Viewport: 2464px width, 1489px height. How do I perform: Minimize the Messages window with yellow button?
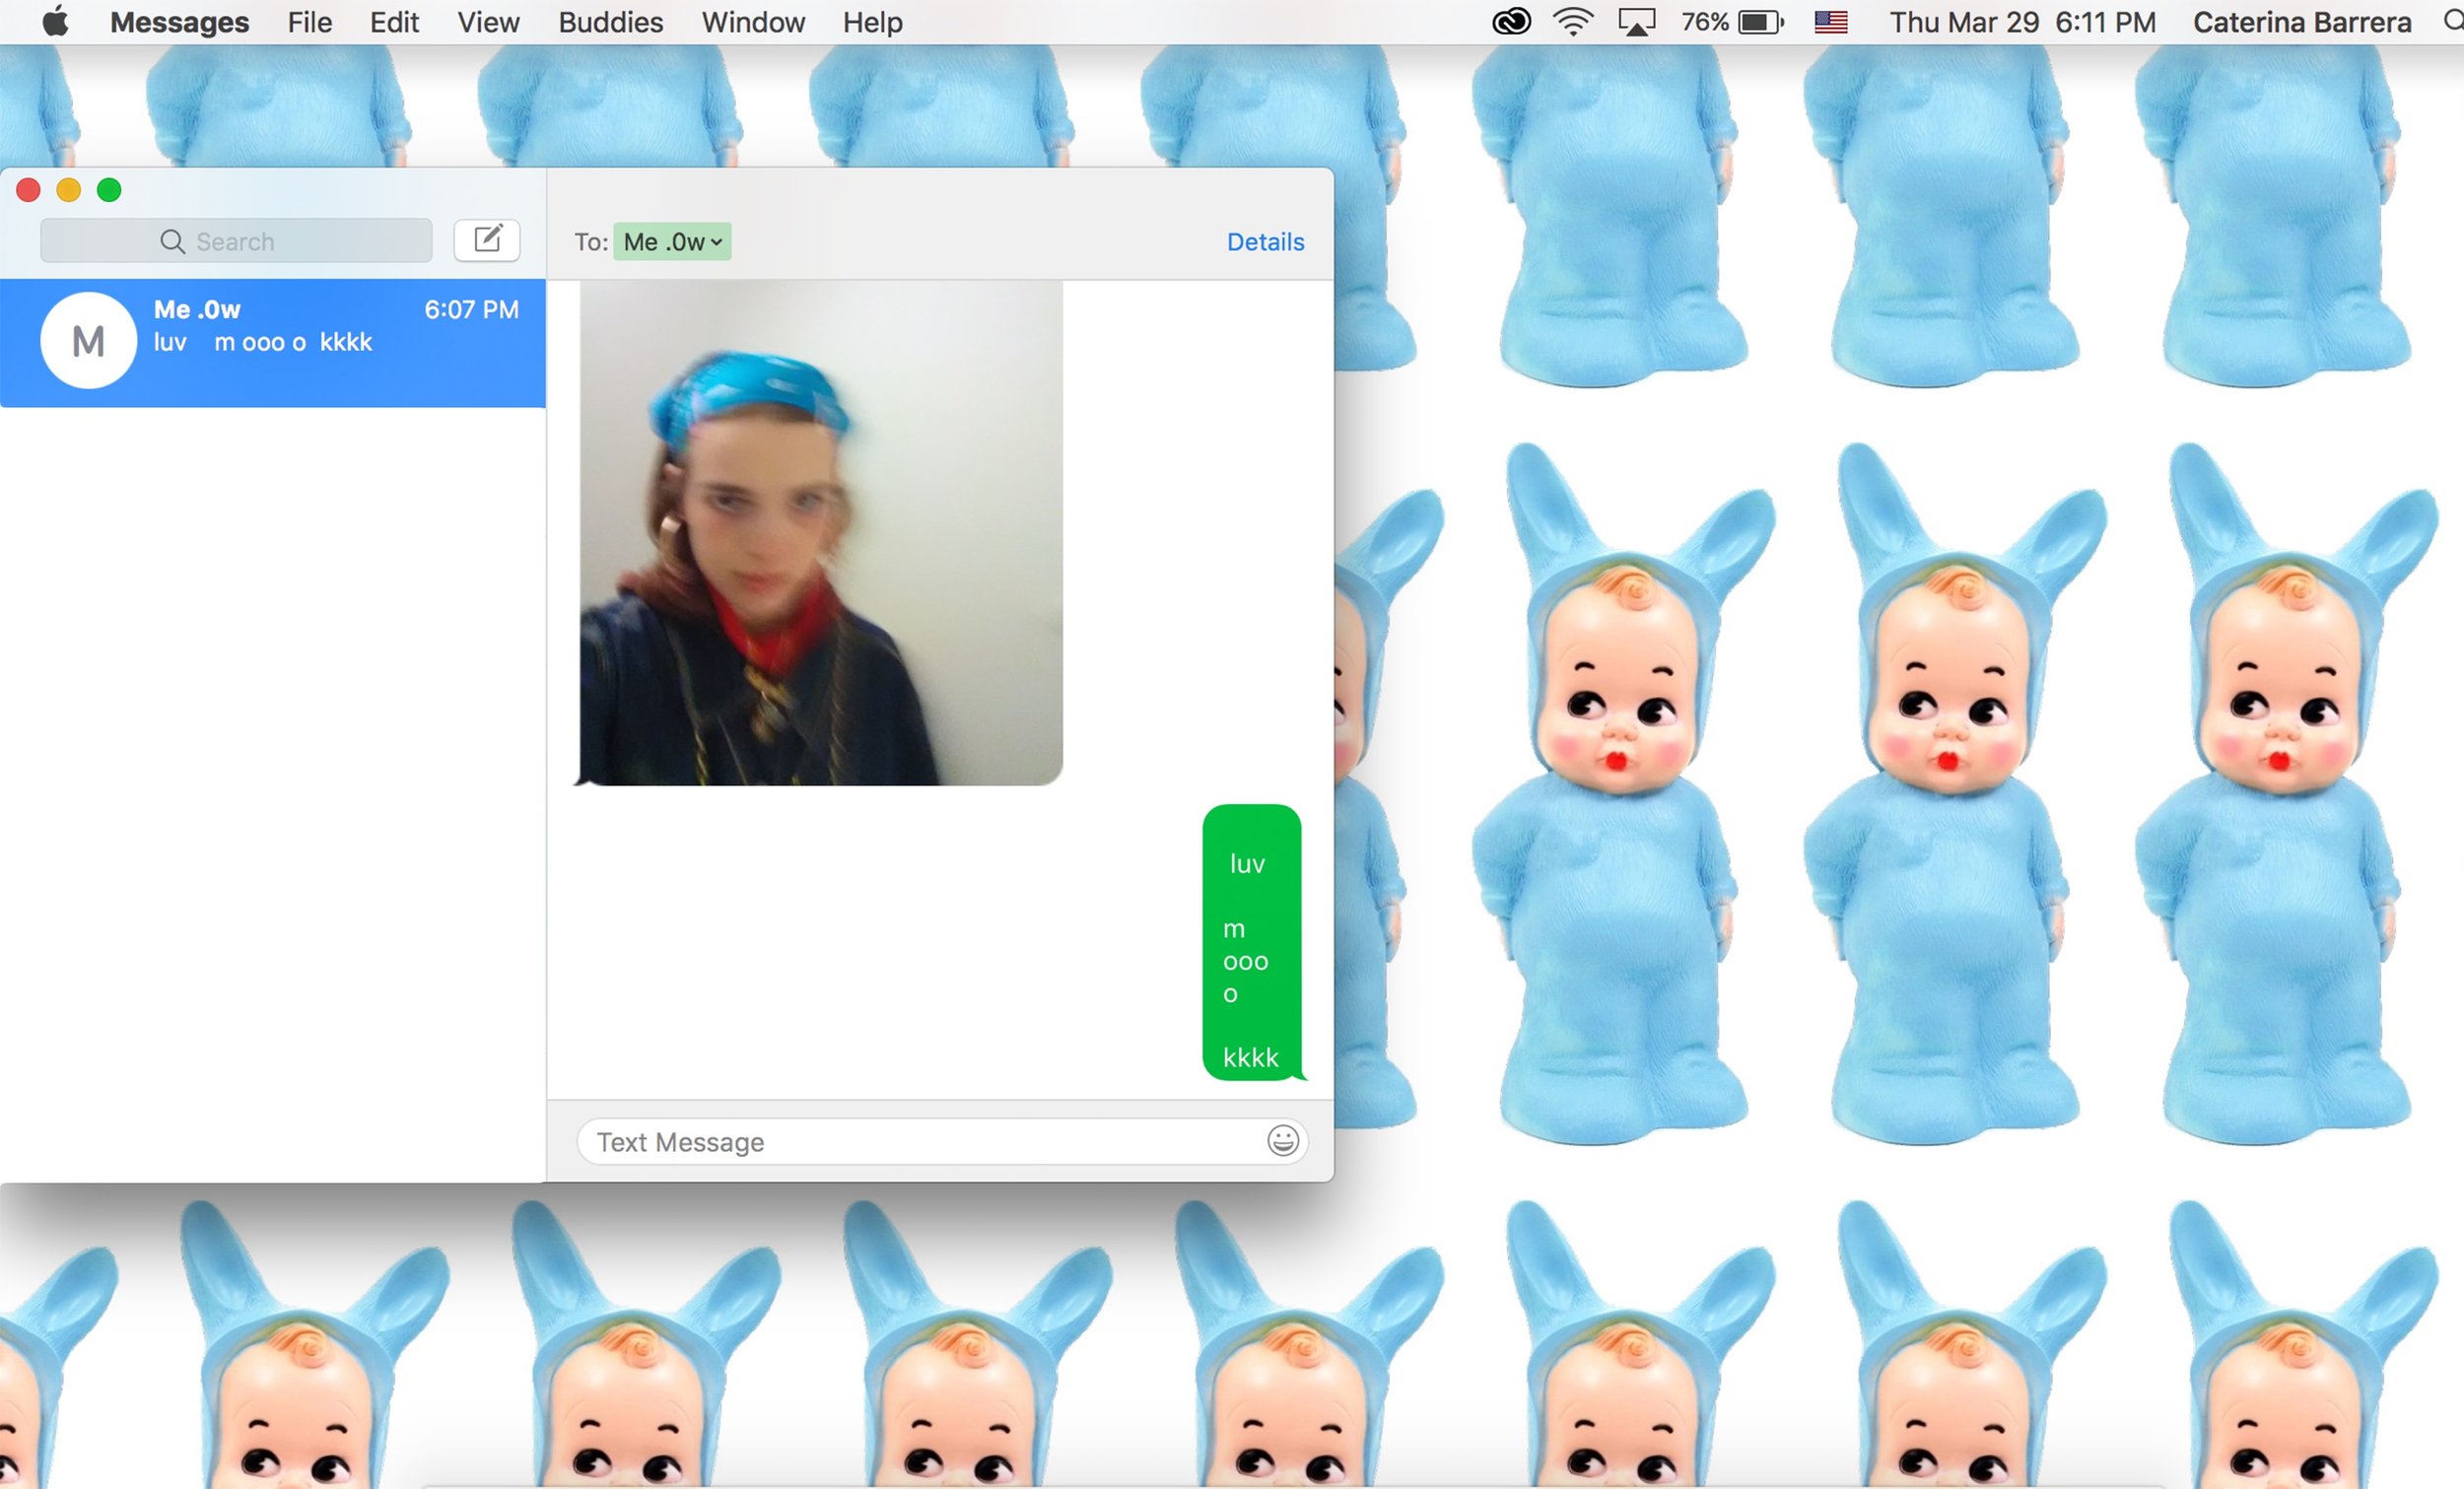(x=68, y=189)
